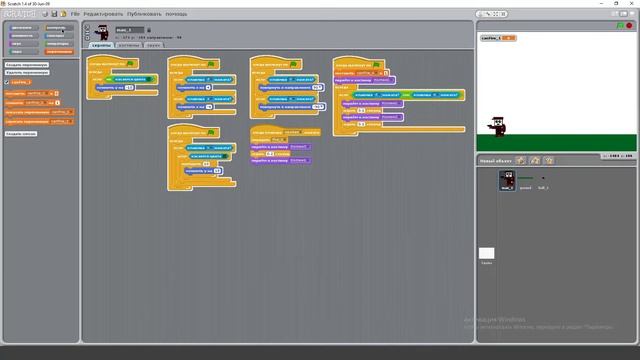
Task: Open the Контроль blocks category
Action: point(59,28)
